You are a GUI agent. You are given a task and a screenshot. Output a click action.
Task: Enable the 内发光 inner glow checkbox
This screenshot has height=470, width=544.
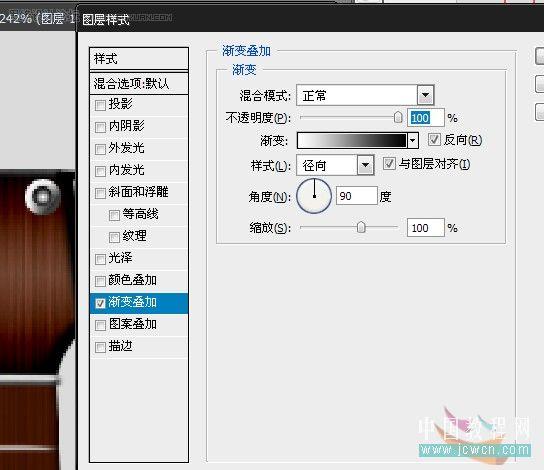100,171
